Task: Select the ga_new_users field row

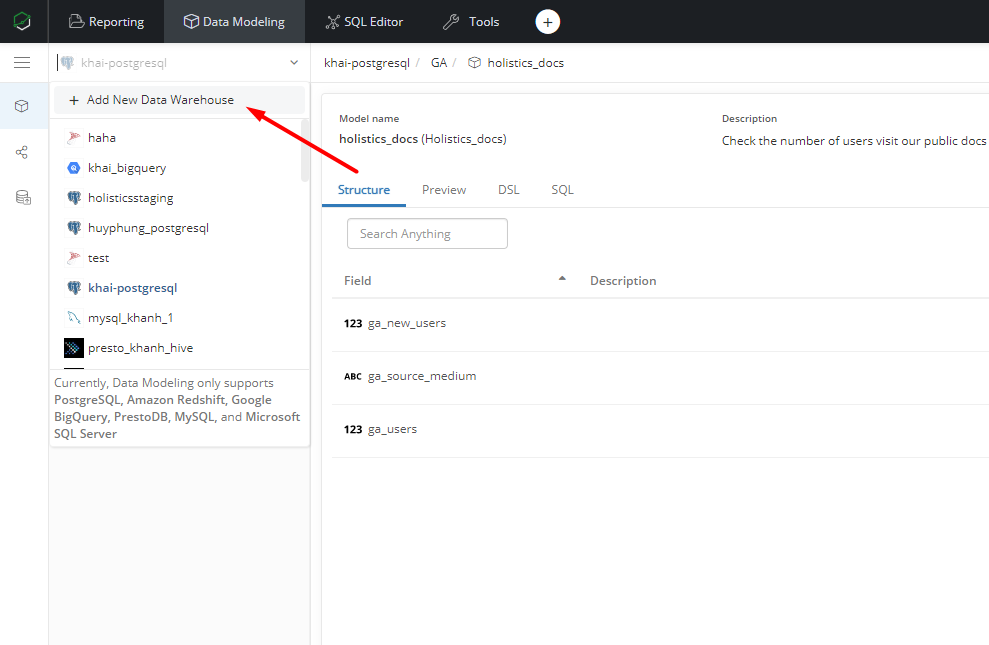Action: point(660,323)
